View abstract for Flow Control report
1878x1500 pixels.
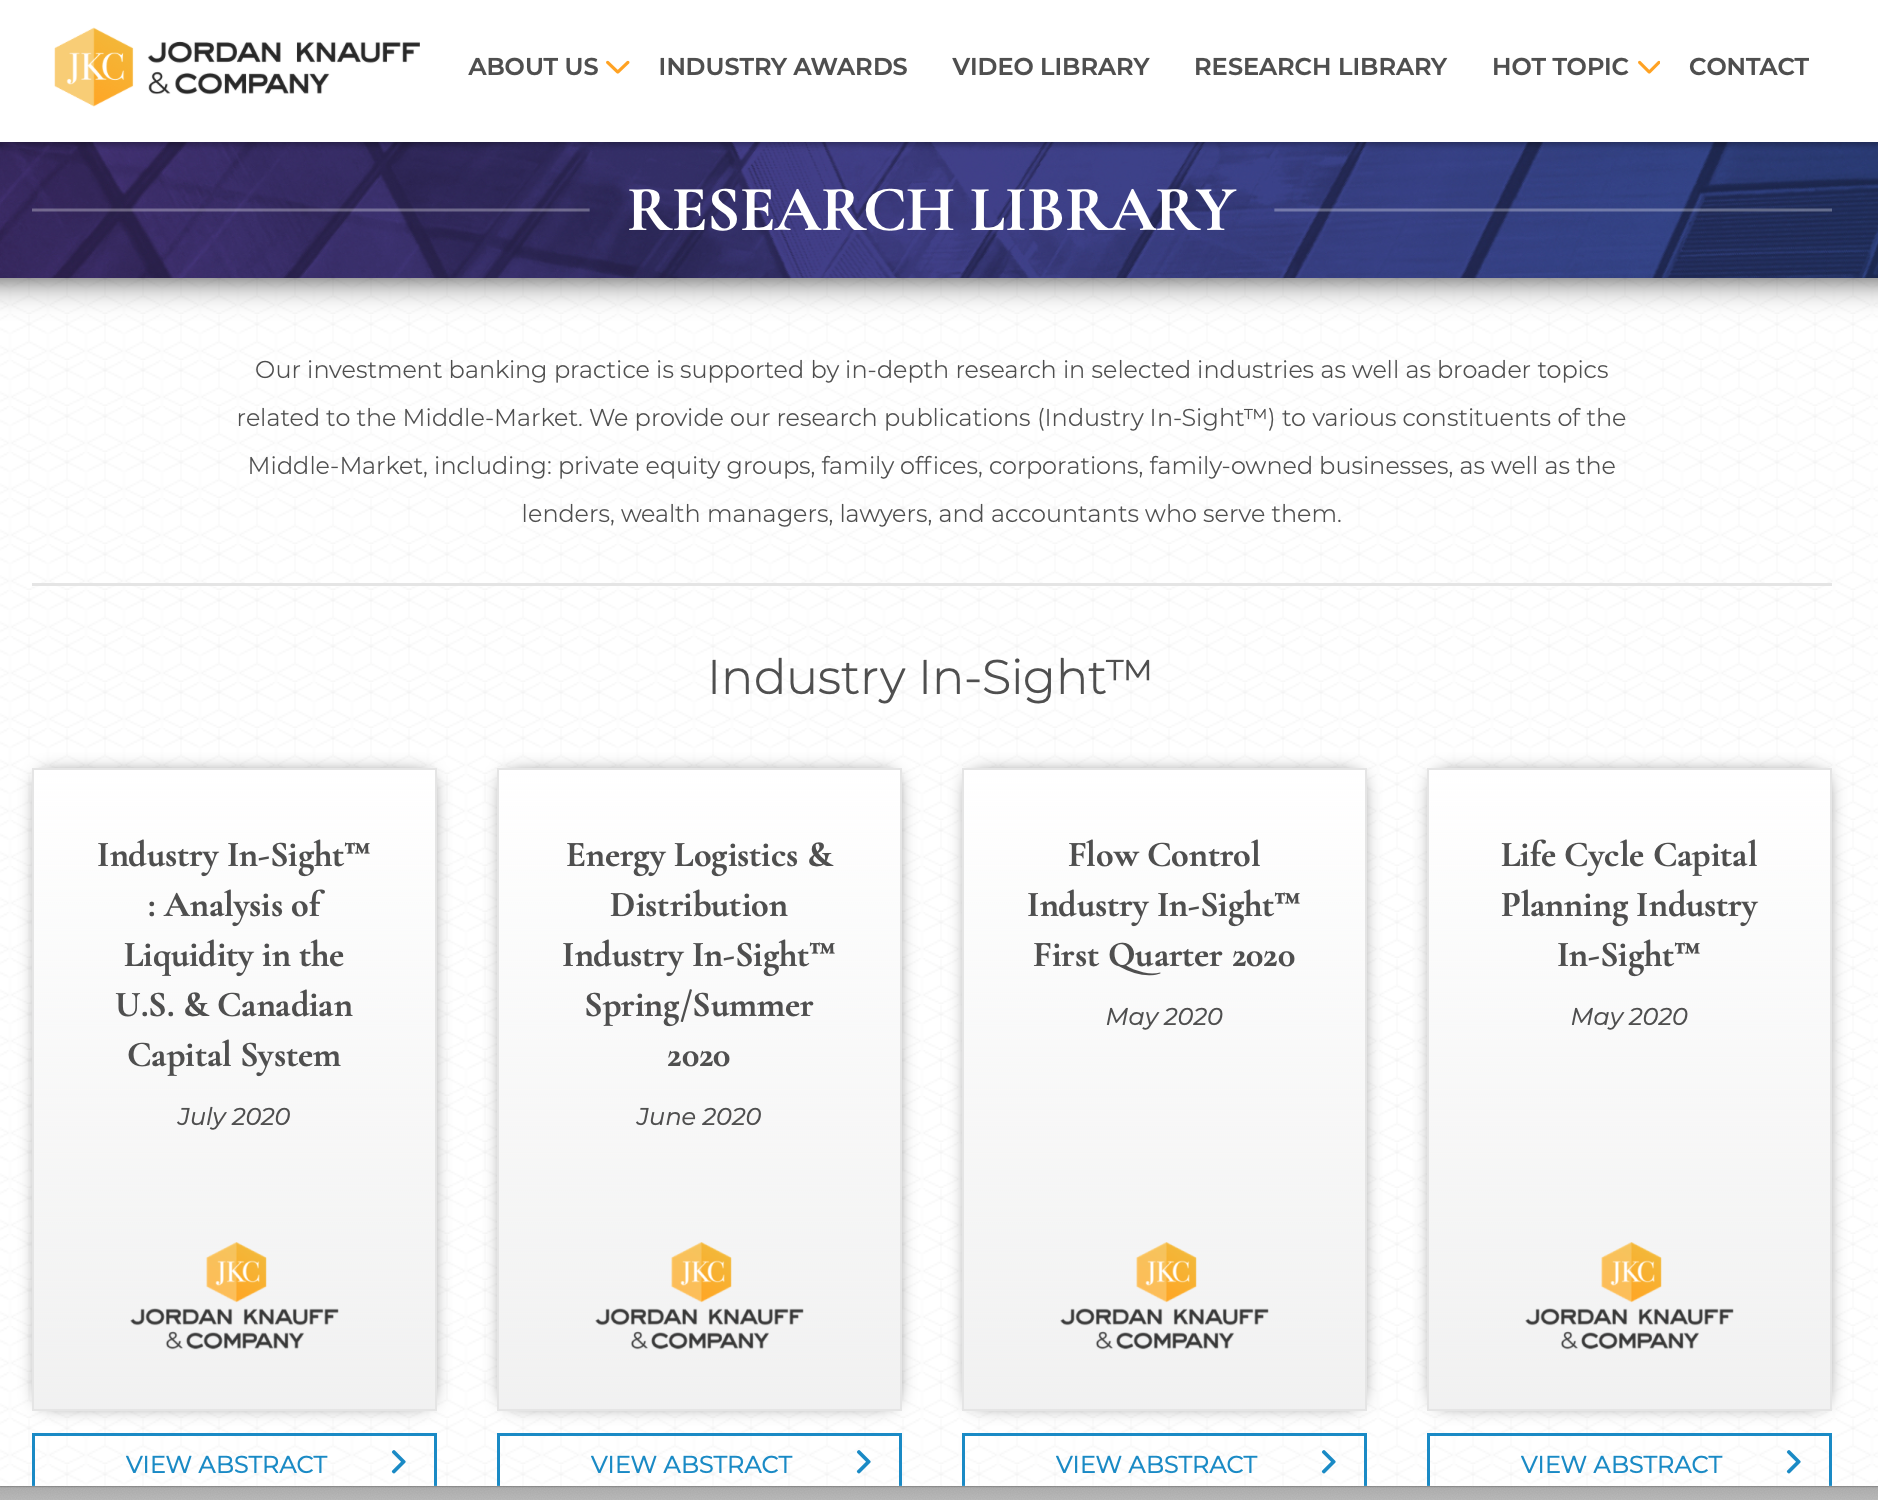tap(1164, 1461)
